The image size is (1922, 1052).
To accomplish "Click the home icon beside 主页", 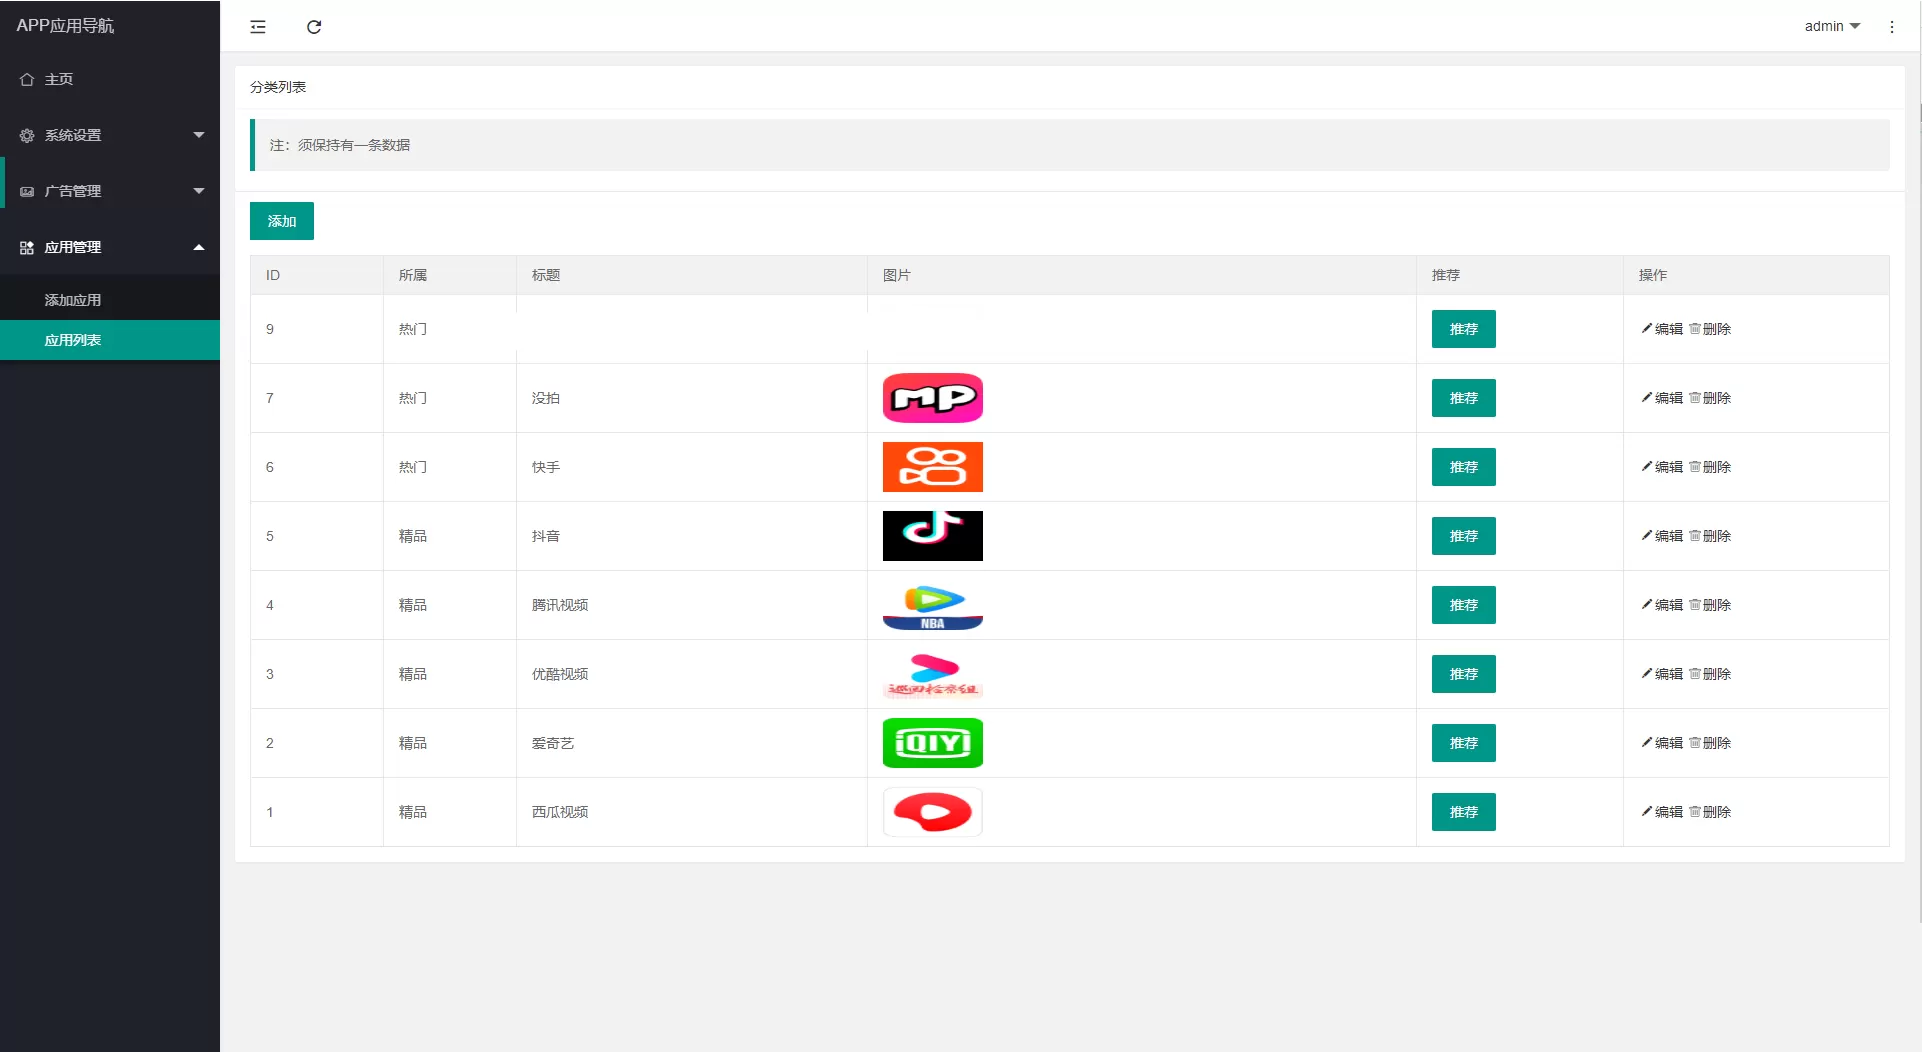I will [27, 79].
